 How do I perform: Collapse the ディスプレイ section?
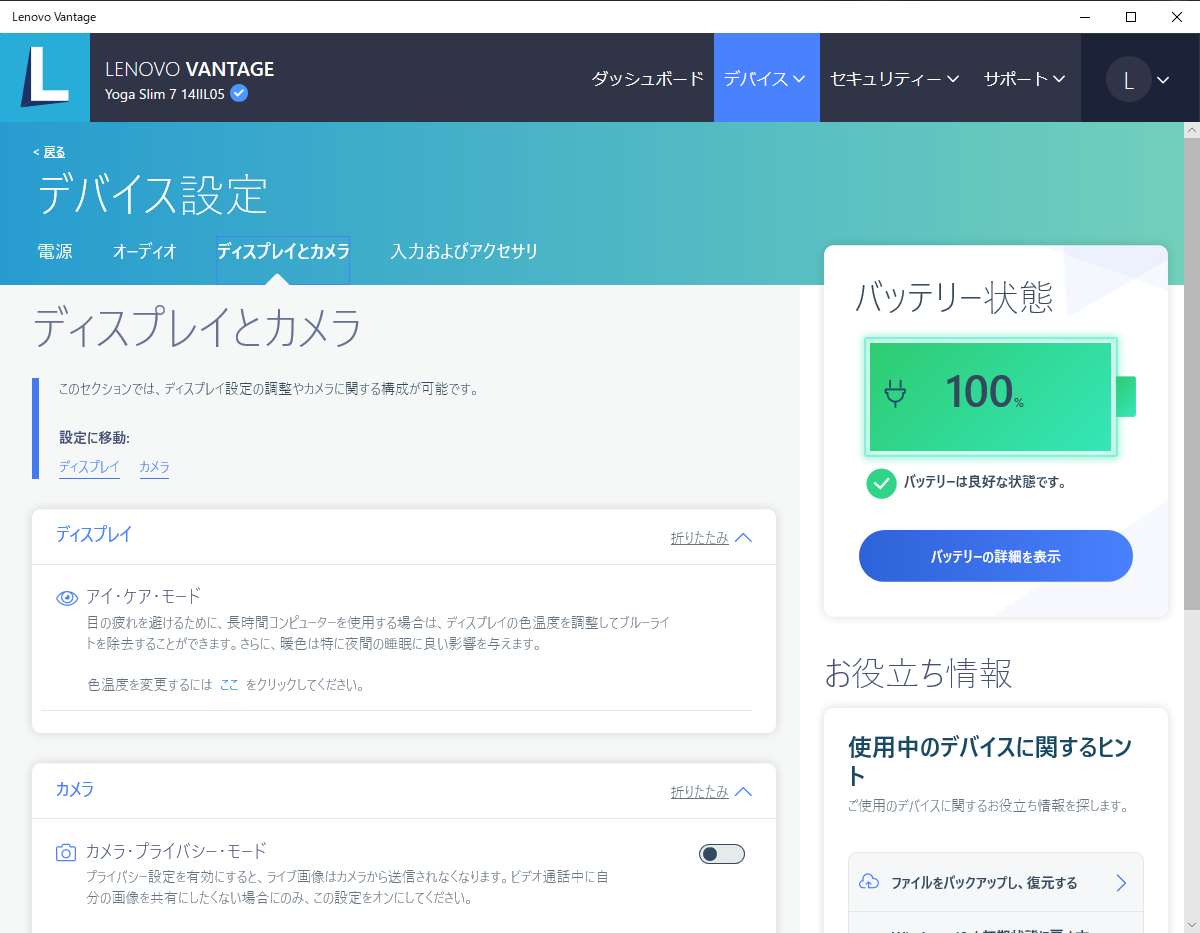pyautogui.click(x=711, y=537)
